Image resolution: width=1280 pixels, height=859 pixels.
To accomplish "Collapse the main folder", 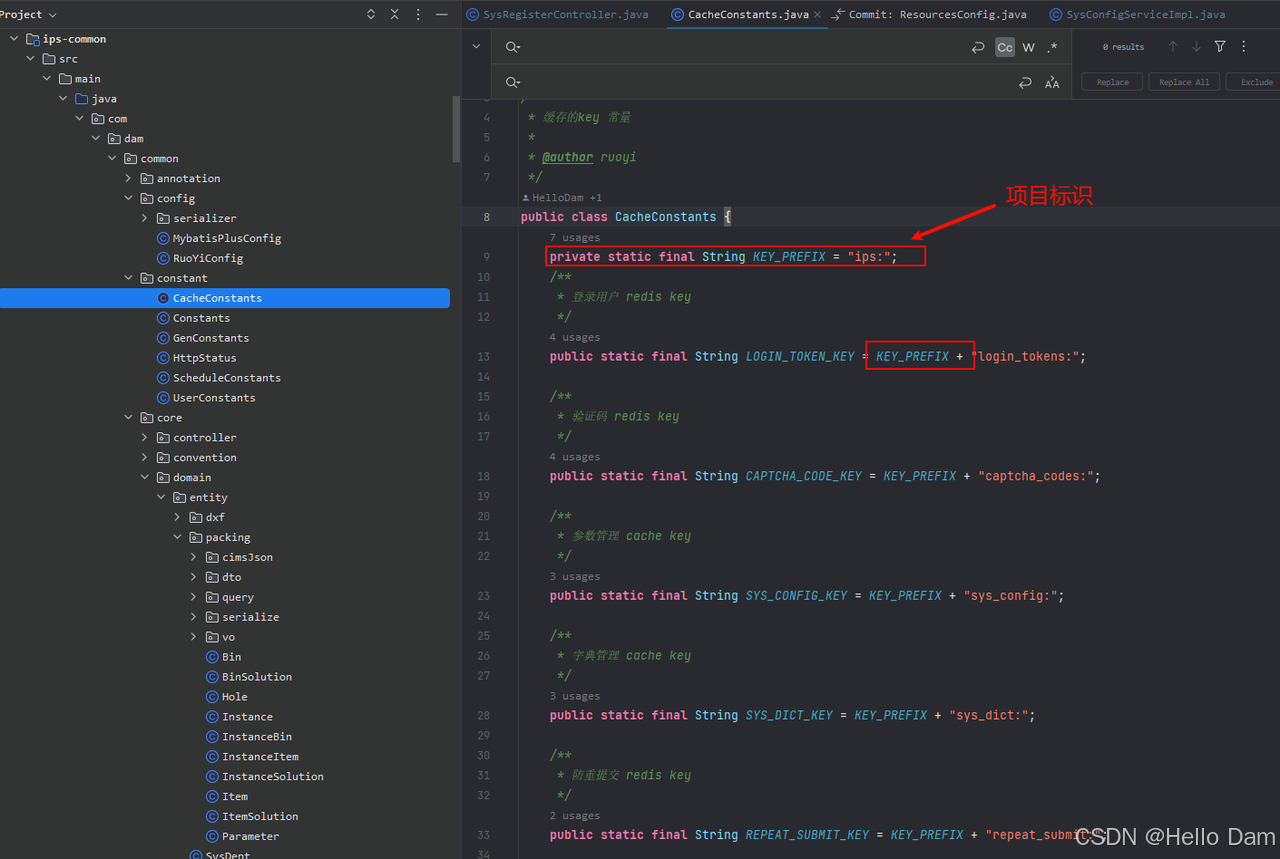I will [x=46, y=79].
